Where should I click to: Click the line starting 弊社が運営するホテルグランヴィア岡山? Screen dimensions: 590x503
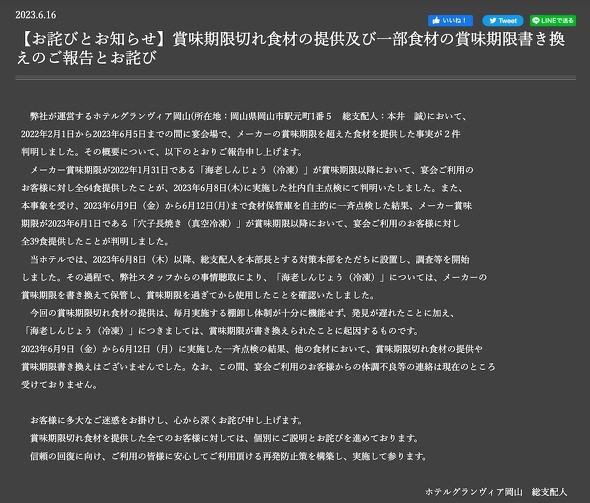click(x=248, y=116)
